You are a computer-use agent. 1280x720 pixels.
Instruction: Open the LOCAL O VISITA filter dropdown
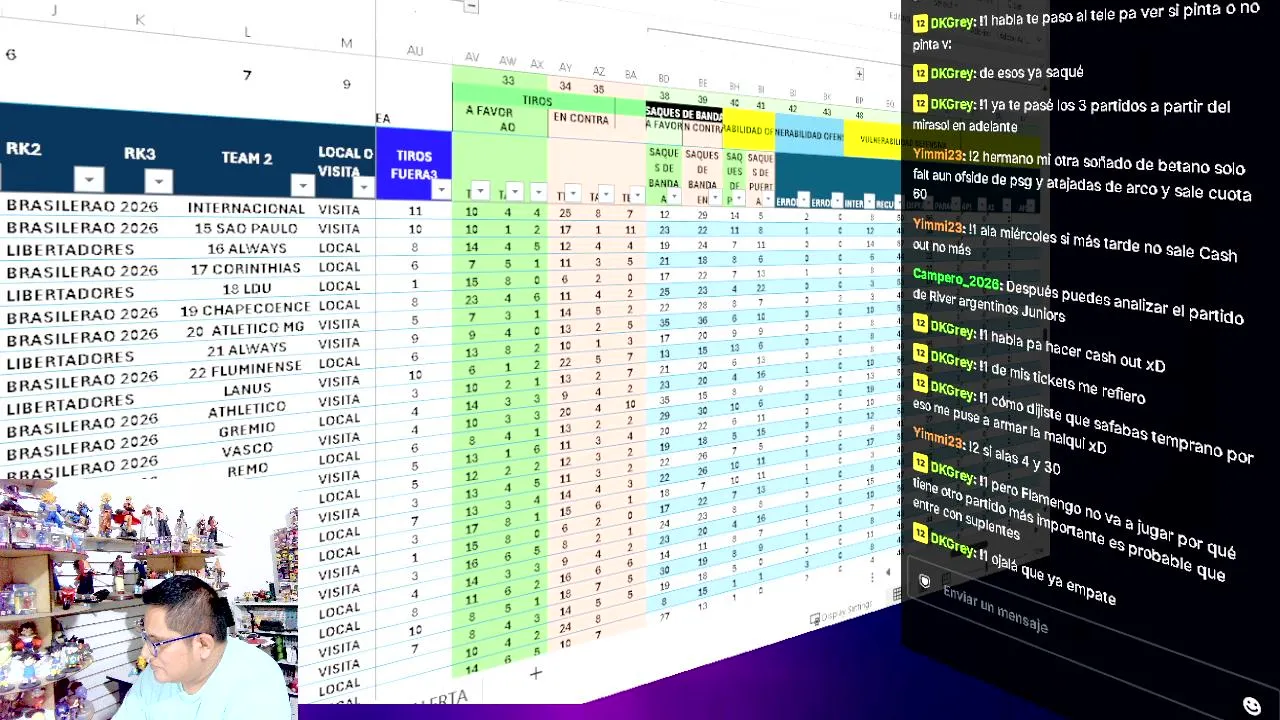(363, 187)
